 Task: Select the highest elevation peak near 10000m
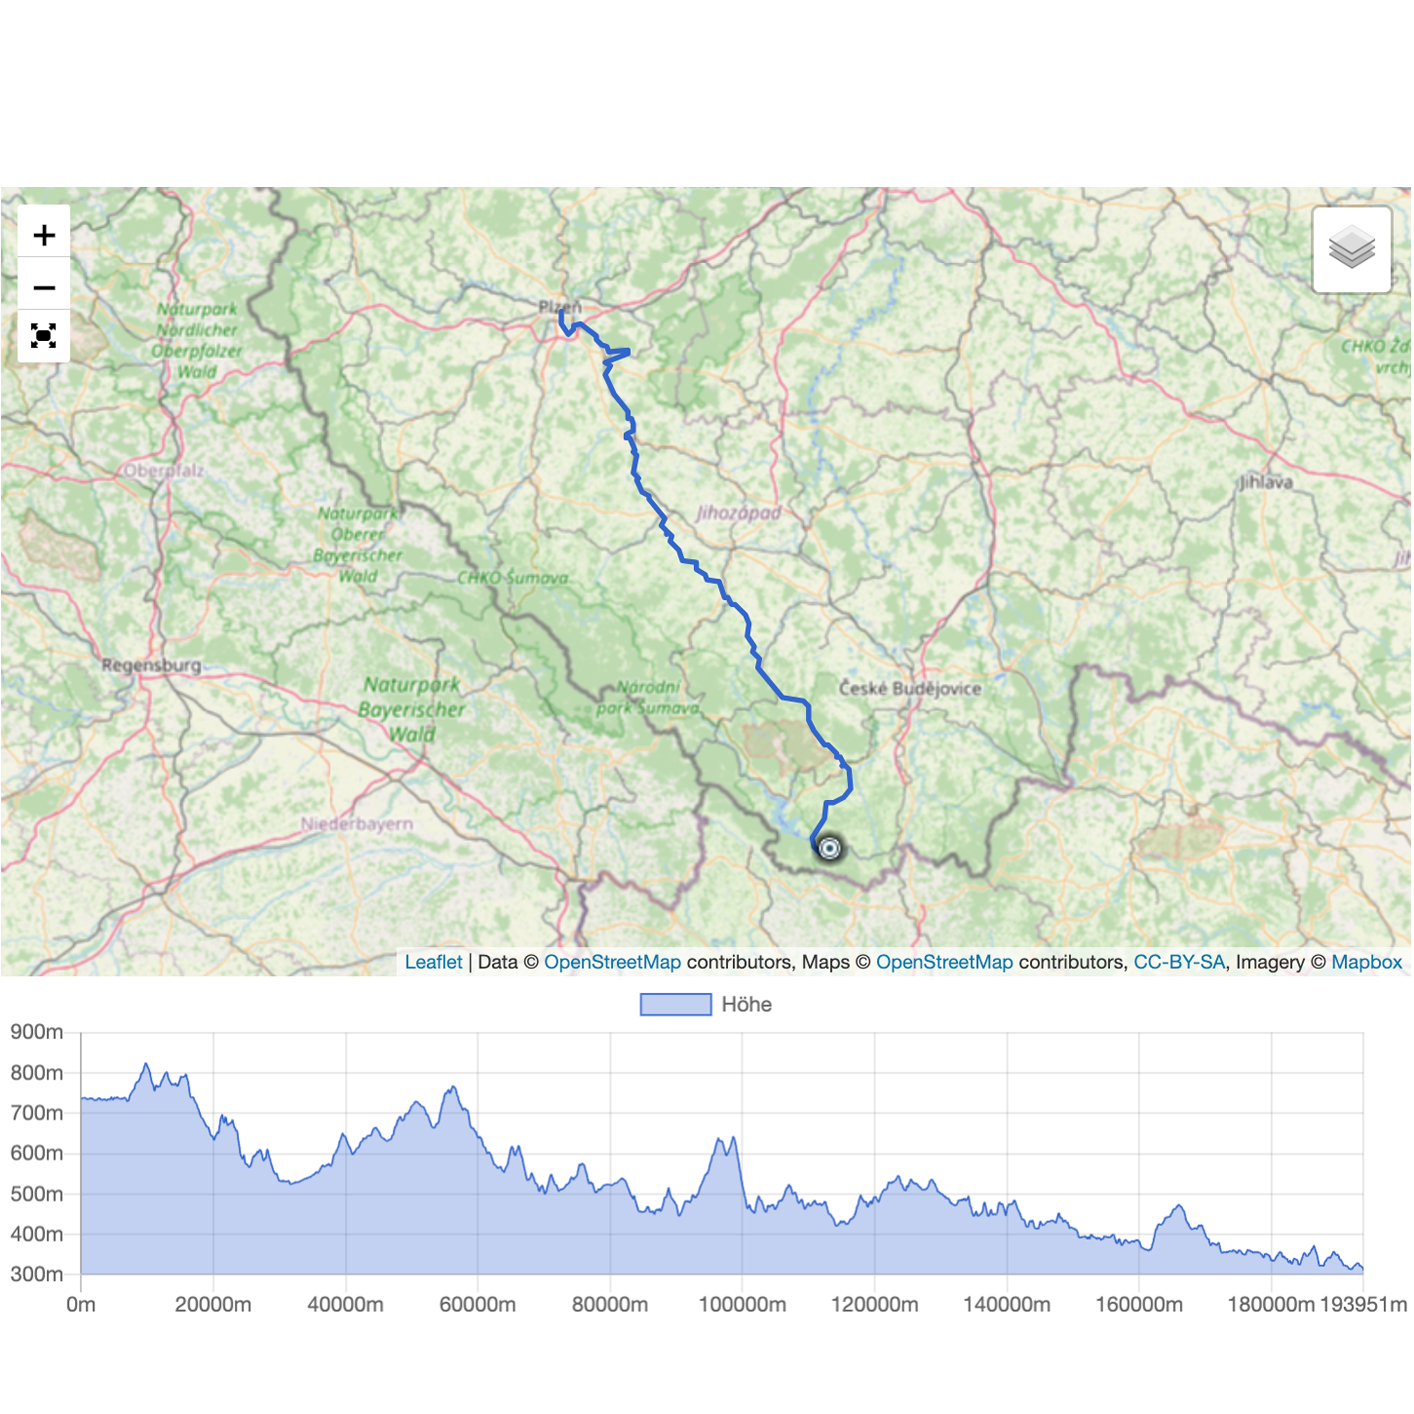coord(146,1066)
